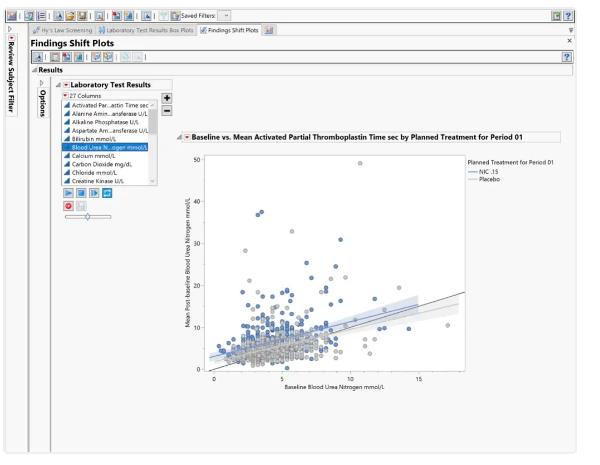
Task: Select Chloride mmol/L in column list
Action: click(x=106, y=173)
